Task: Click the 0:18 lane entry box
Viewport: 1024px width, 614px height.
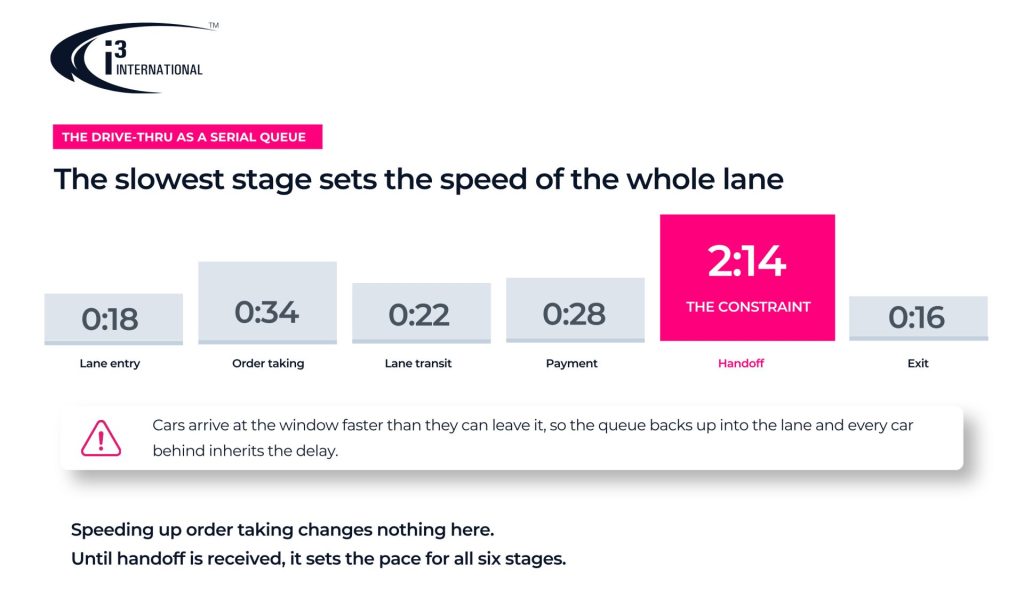Action: point(114,319)
